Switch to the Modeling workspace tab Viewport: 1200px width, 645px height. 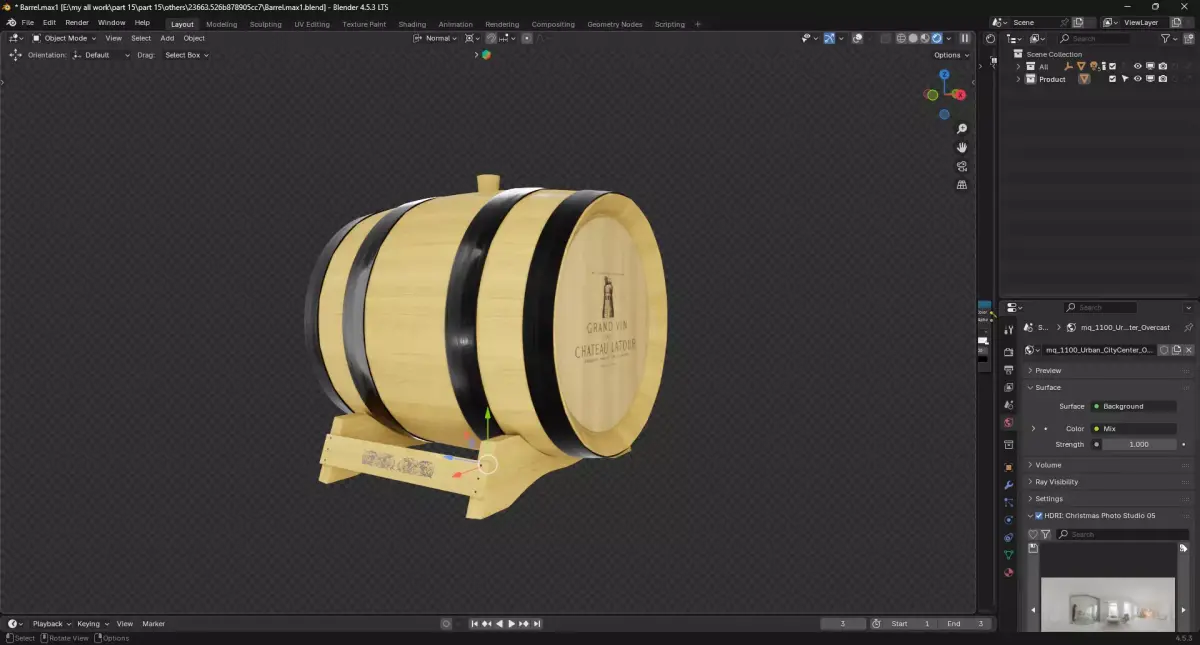coord(222,24)
